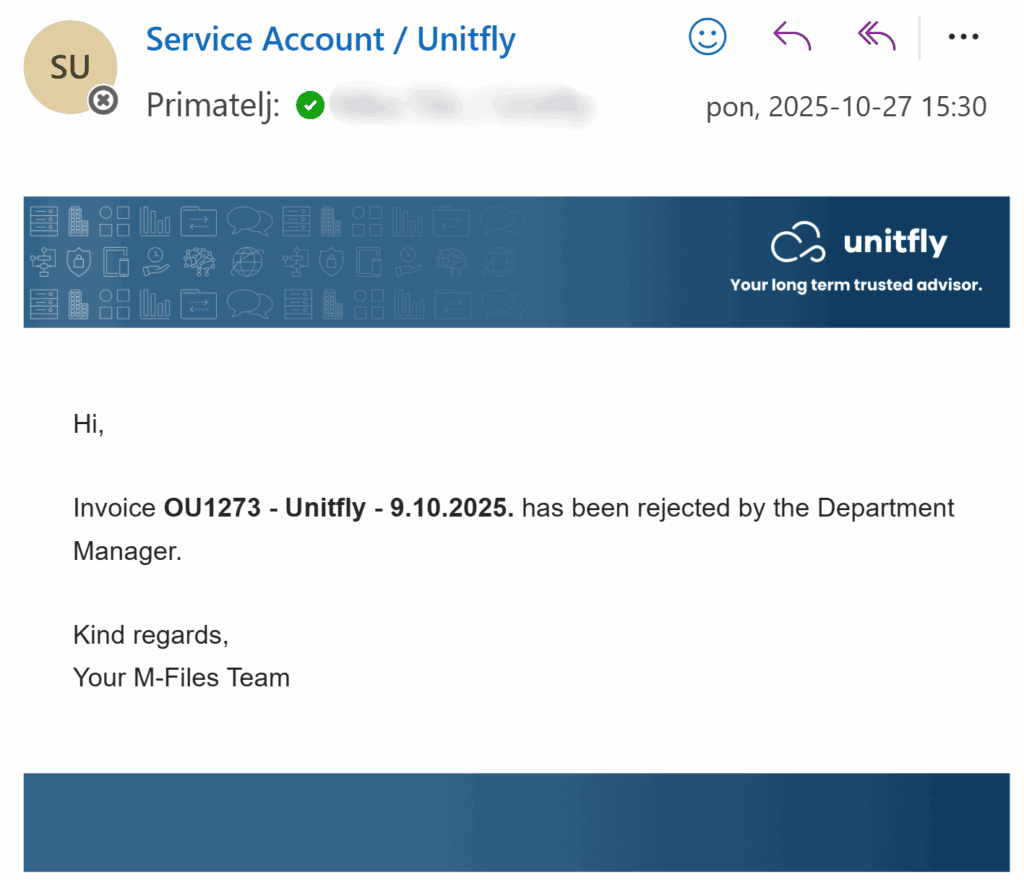
Task: Click the Kind regards closing line
Action: [x=150, y=634]
